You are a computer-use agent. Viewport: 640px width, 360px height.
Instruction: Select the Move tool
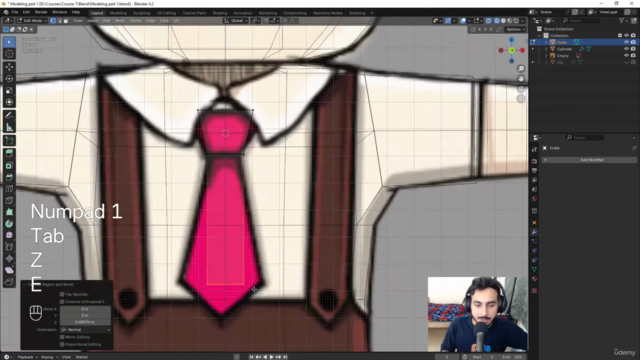click(9, 67)
